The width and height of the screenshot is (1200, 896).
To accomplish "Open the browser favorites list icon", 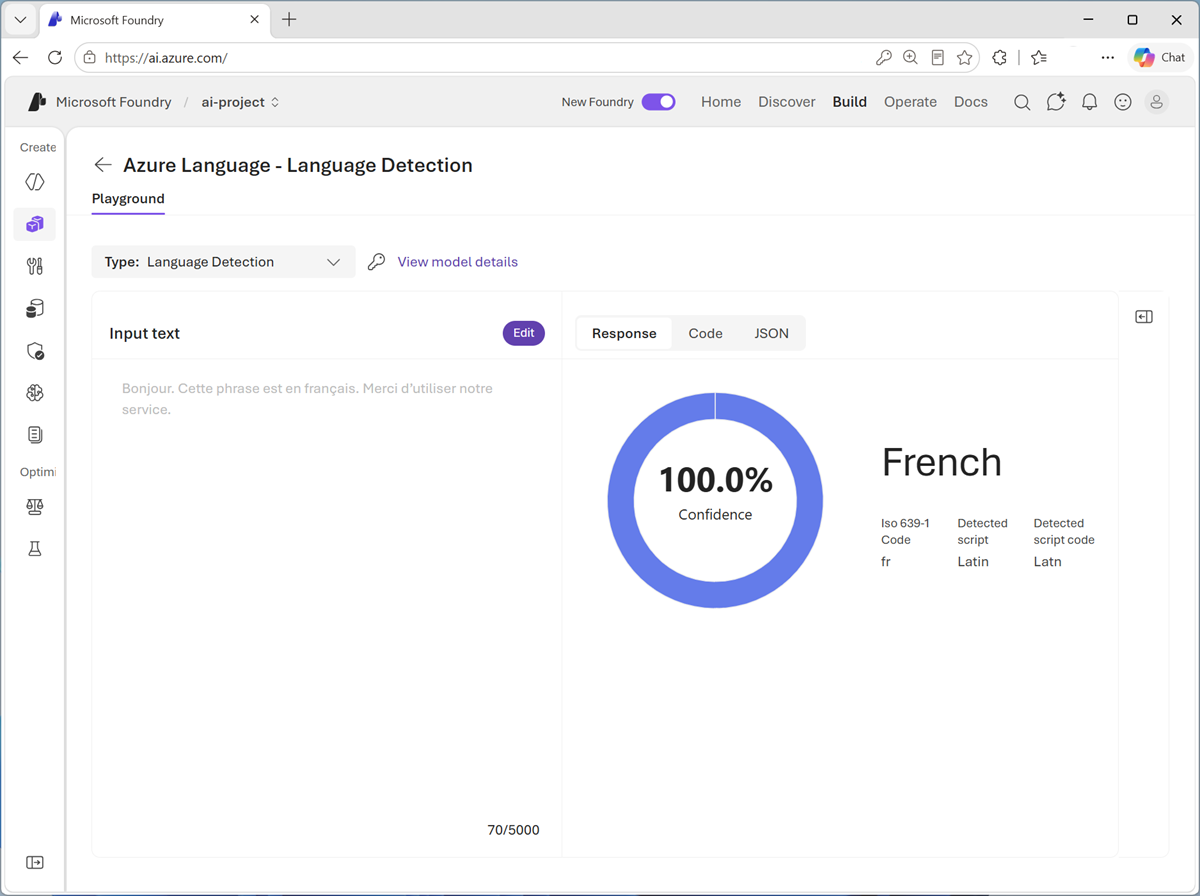I will click(1039, 58).
